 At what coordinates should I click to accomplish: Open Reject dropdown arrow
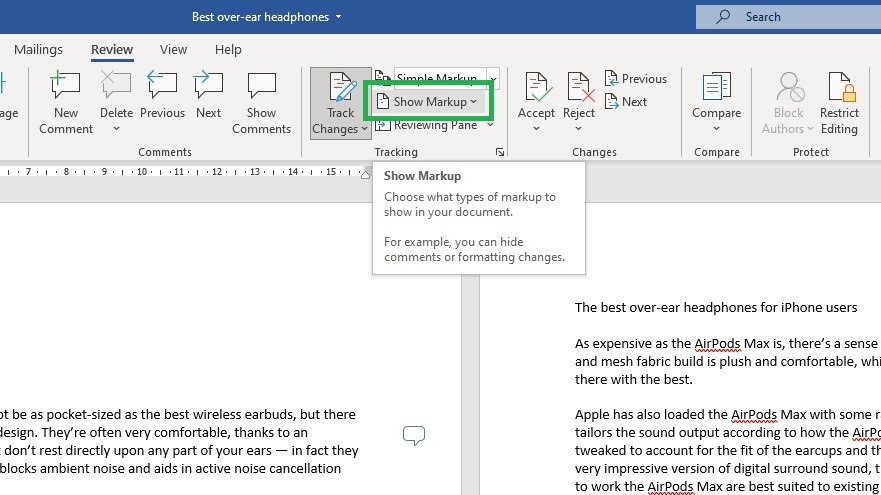click(x=578, y=129)
